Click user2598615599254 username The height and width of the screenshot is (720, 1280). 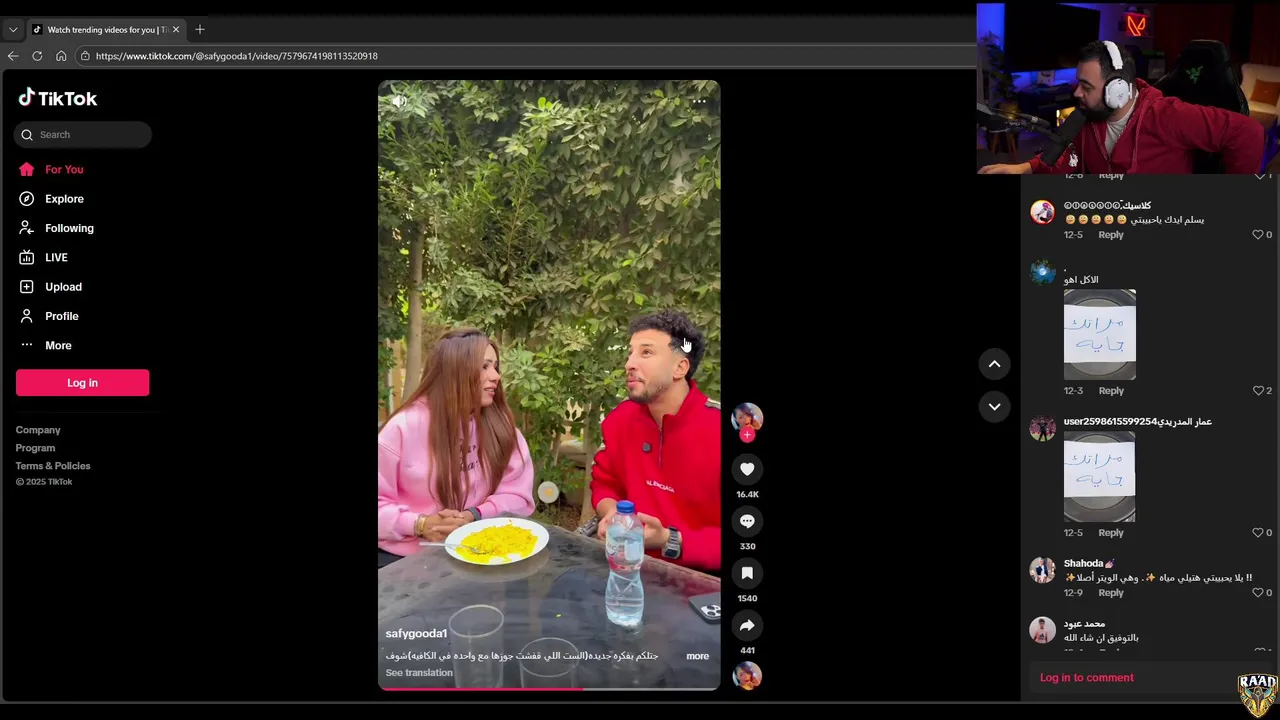click(1137, 422)
